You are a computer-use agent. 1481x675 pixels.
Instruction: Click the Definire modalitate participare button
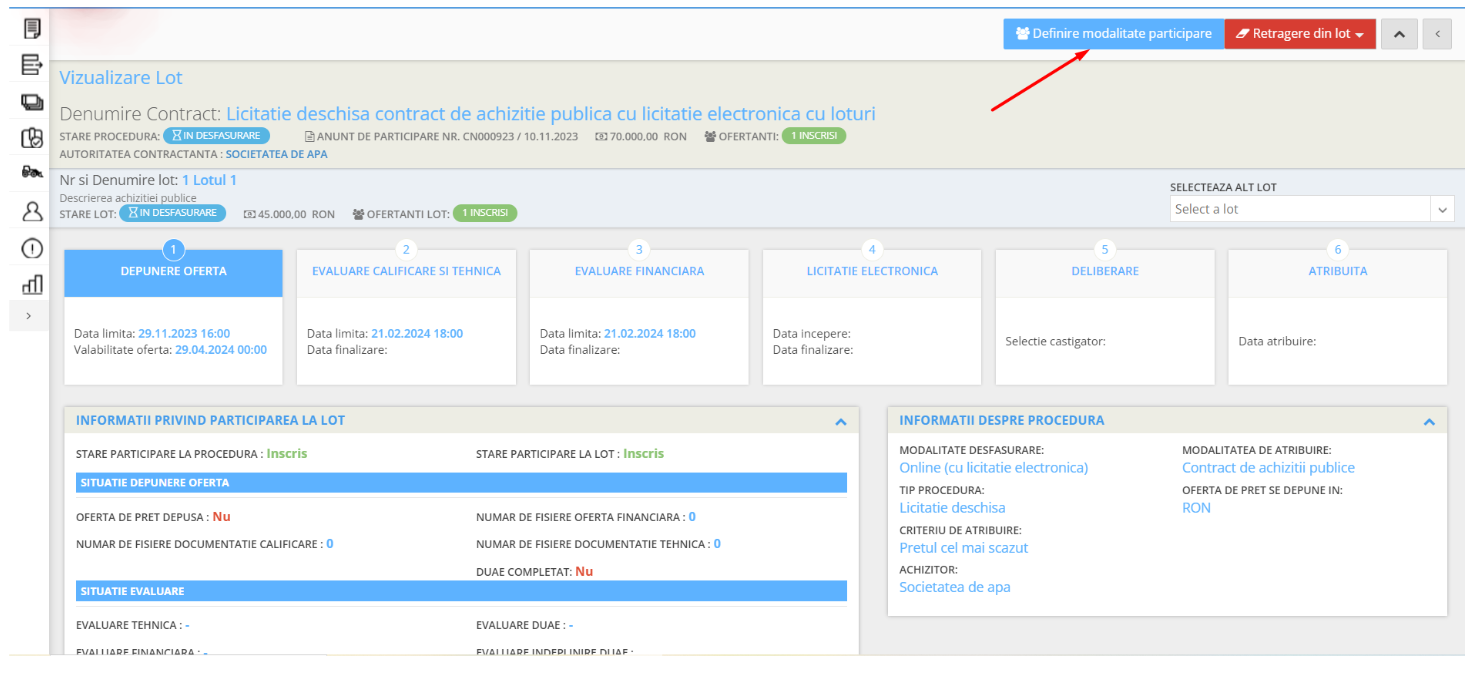tap(1113, 33)
